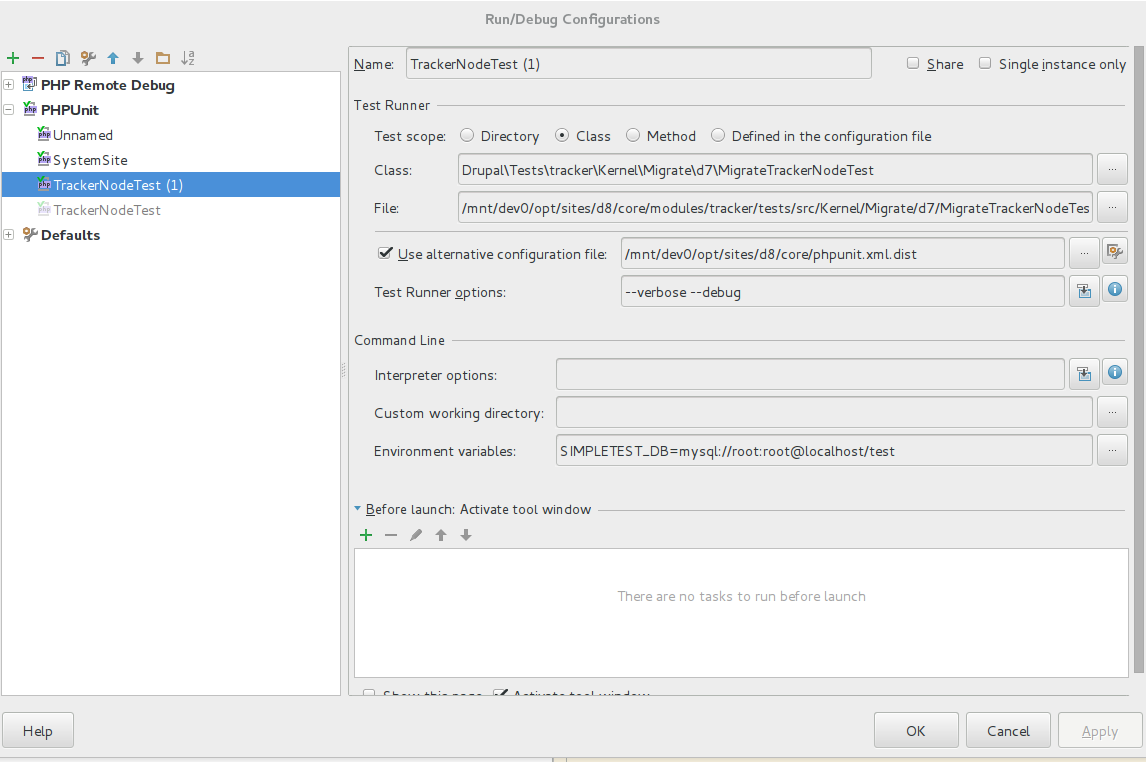1146x762 pixels.
Task: Click the Cancel button
Action: coord(1008,731)
